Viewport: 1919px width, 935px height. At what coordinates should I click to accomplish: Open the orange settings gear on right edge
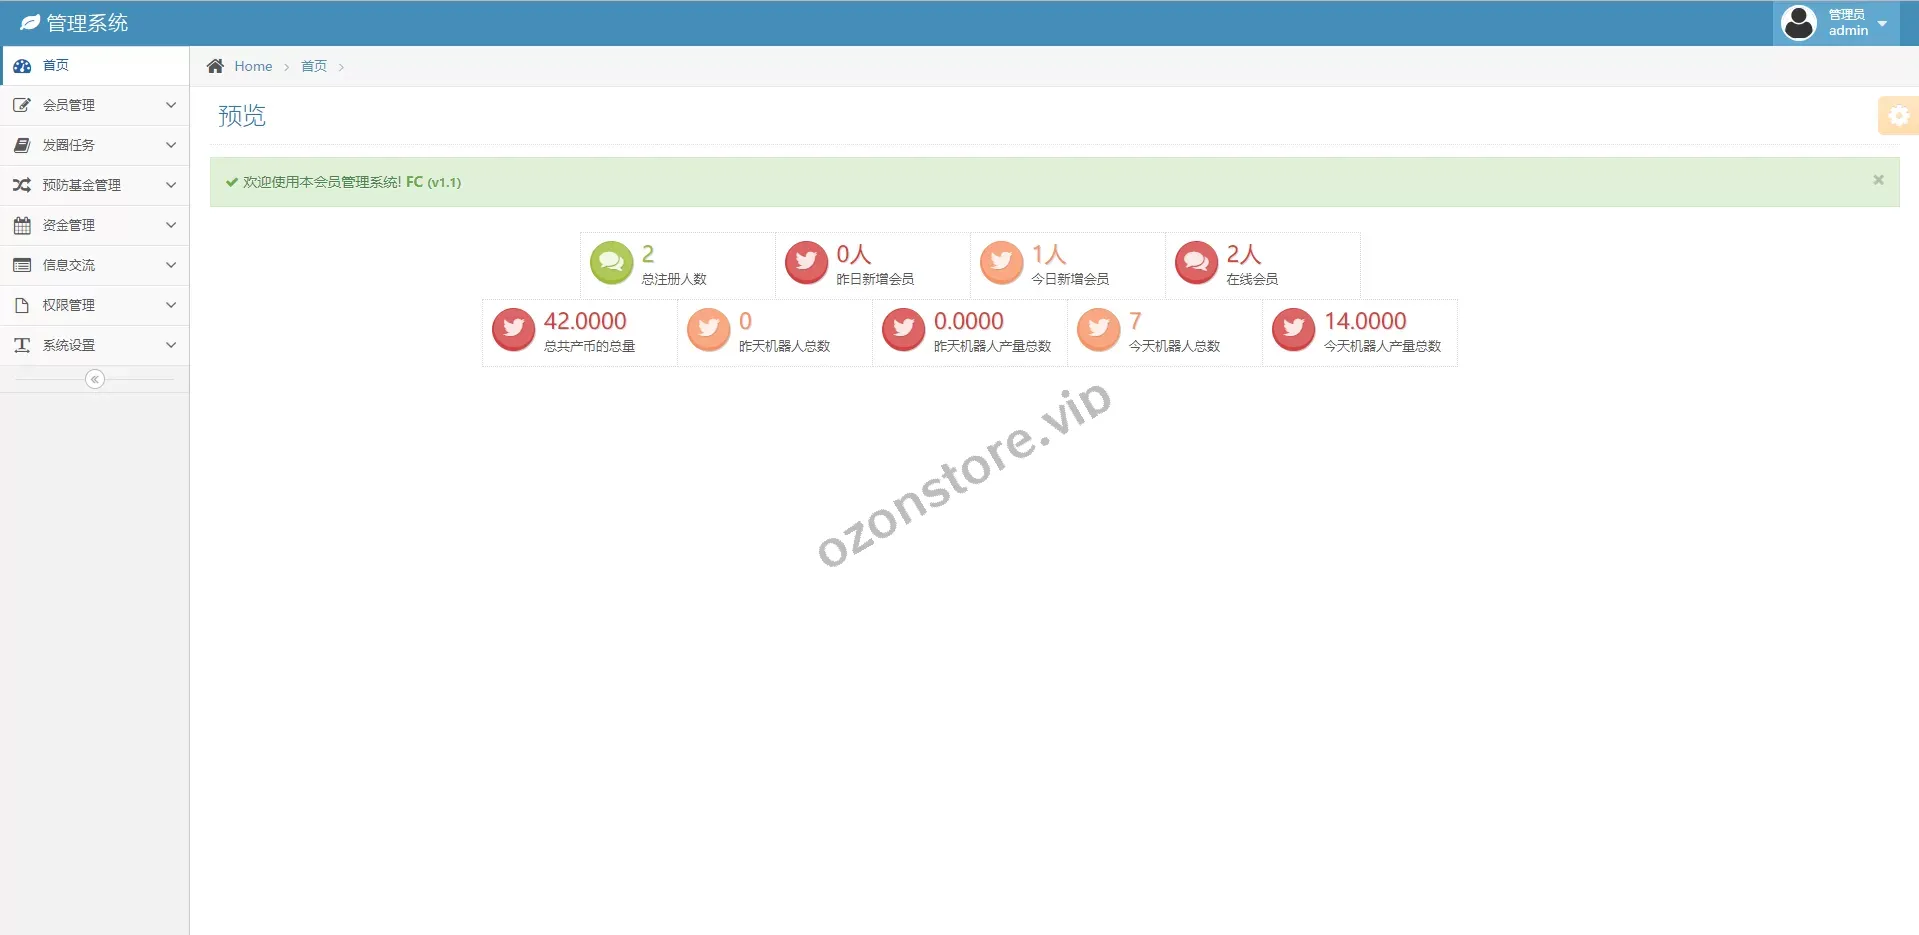pos(1897,116)
